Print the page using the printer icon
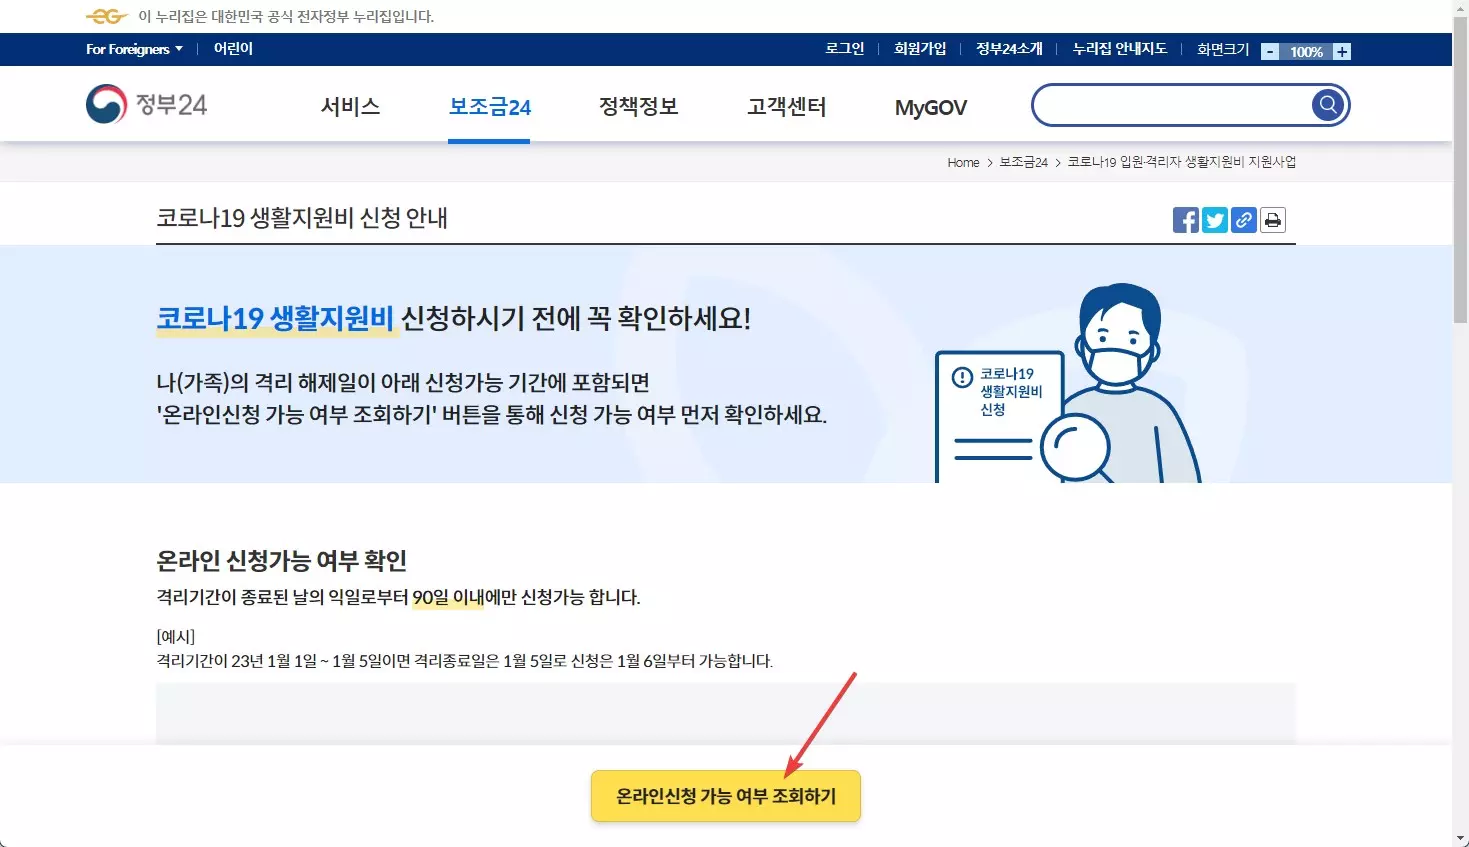The width and height of the screenshot is (1469, 847). point(1272,220)
